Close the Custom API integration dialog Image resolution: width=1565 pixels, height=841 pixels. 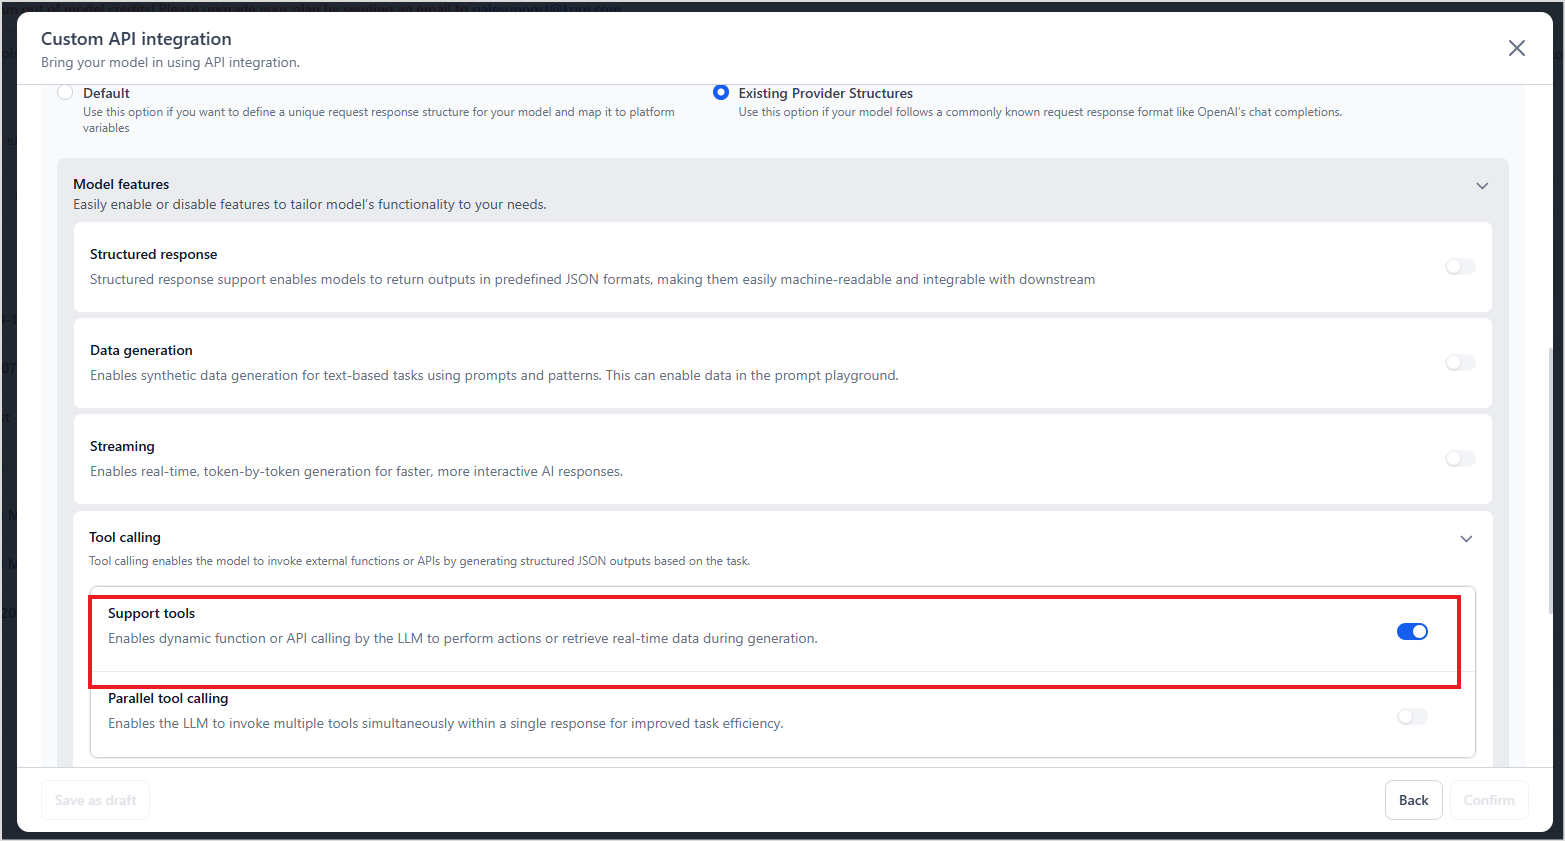[x=1516, y=48]
